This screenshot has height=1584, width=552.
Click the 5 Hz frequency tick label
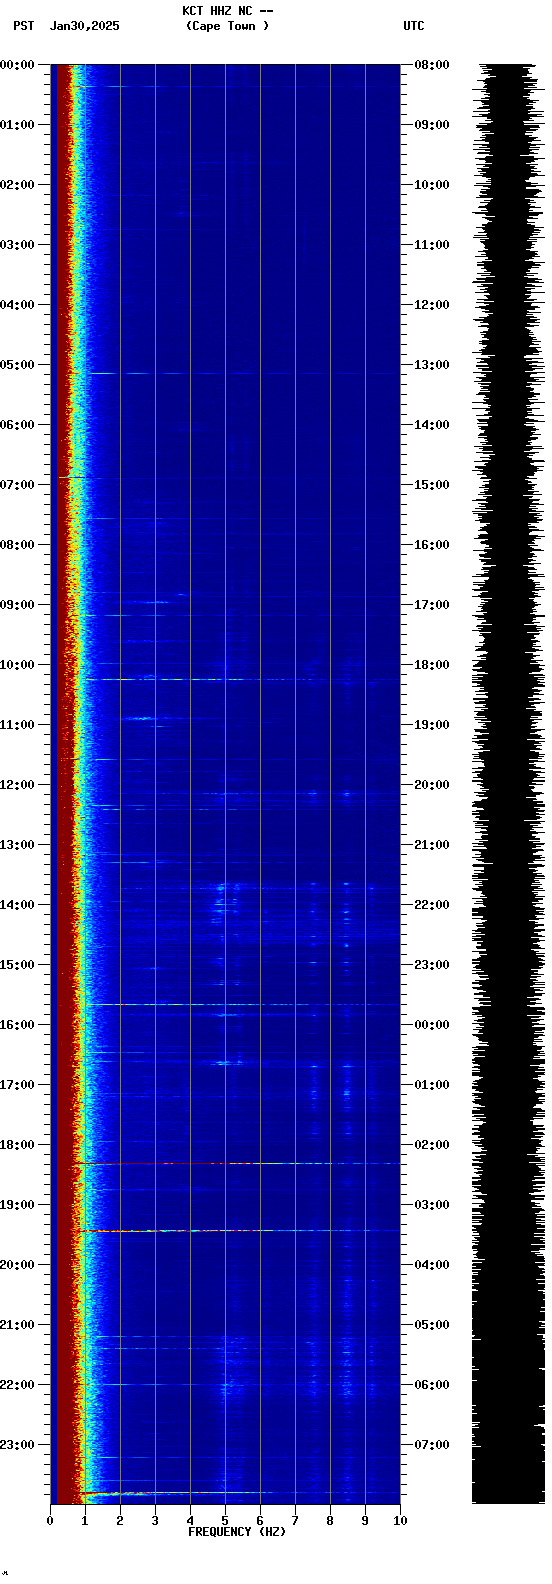click(225, 1521)
